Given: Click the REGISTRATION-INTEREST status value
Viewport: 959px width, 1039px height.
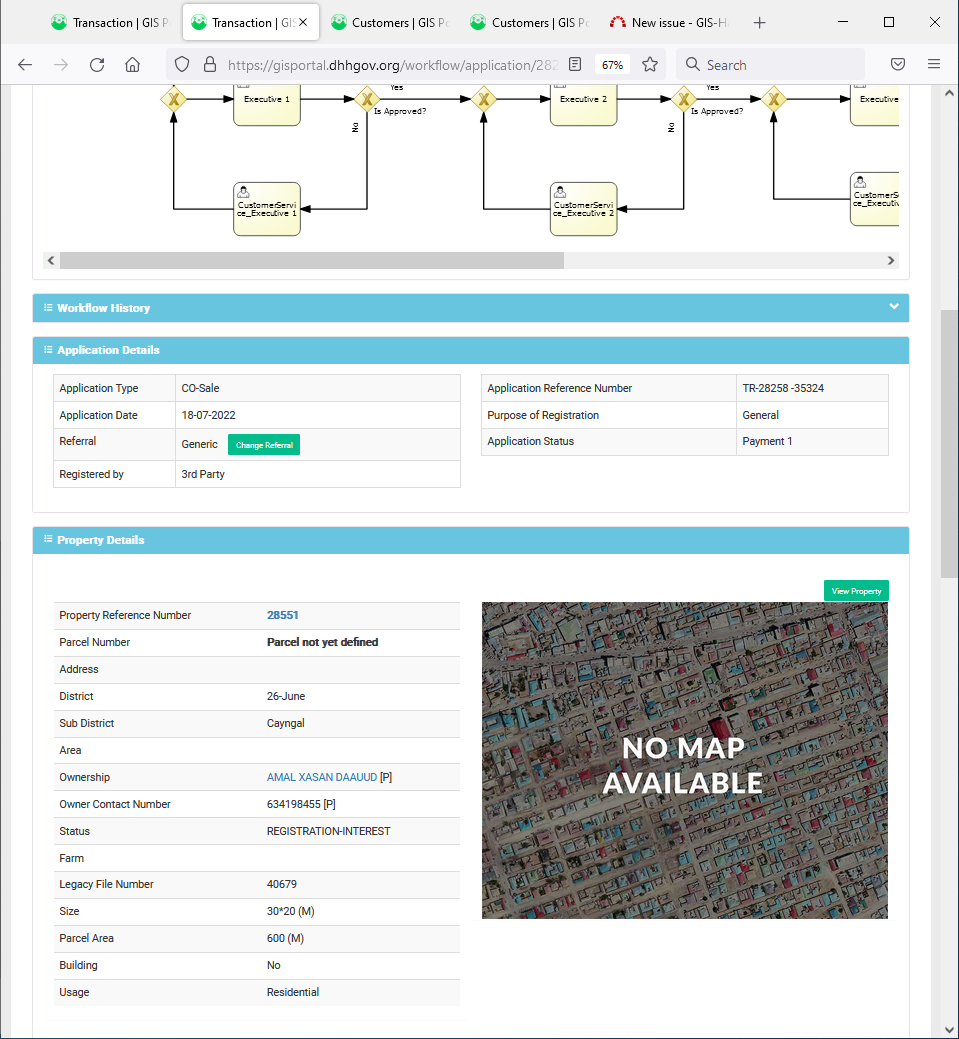Looking at the screenshot, I should 328,832.
